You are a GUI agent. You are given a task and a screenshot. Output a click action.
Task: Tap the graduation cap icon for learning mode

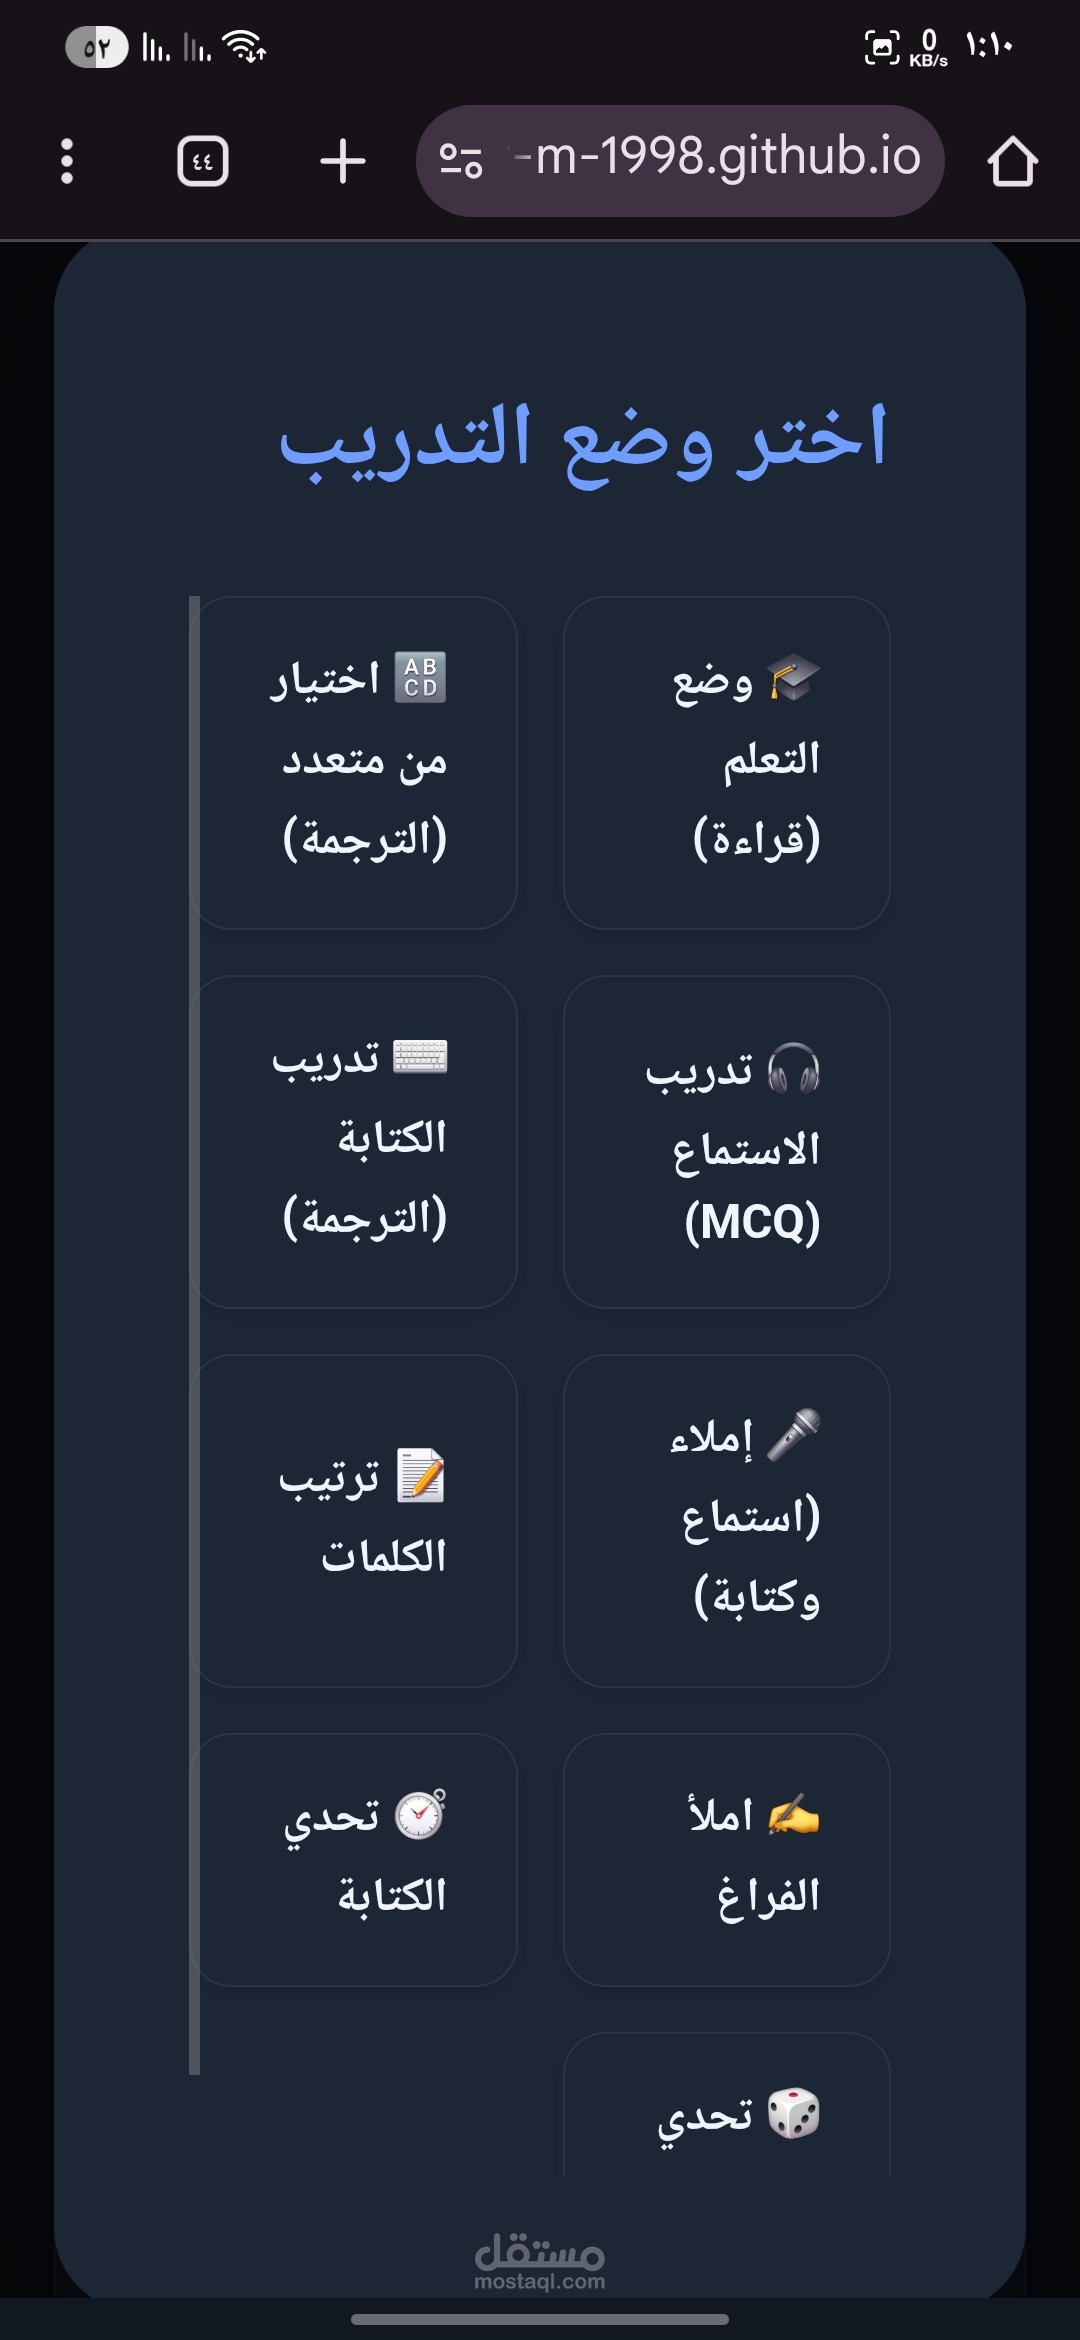point(795,679)
